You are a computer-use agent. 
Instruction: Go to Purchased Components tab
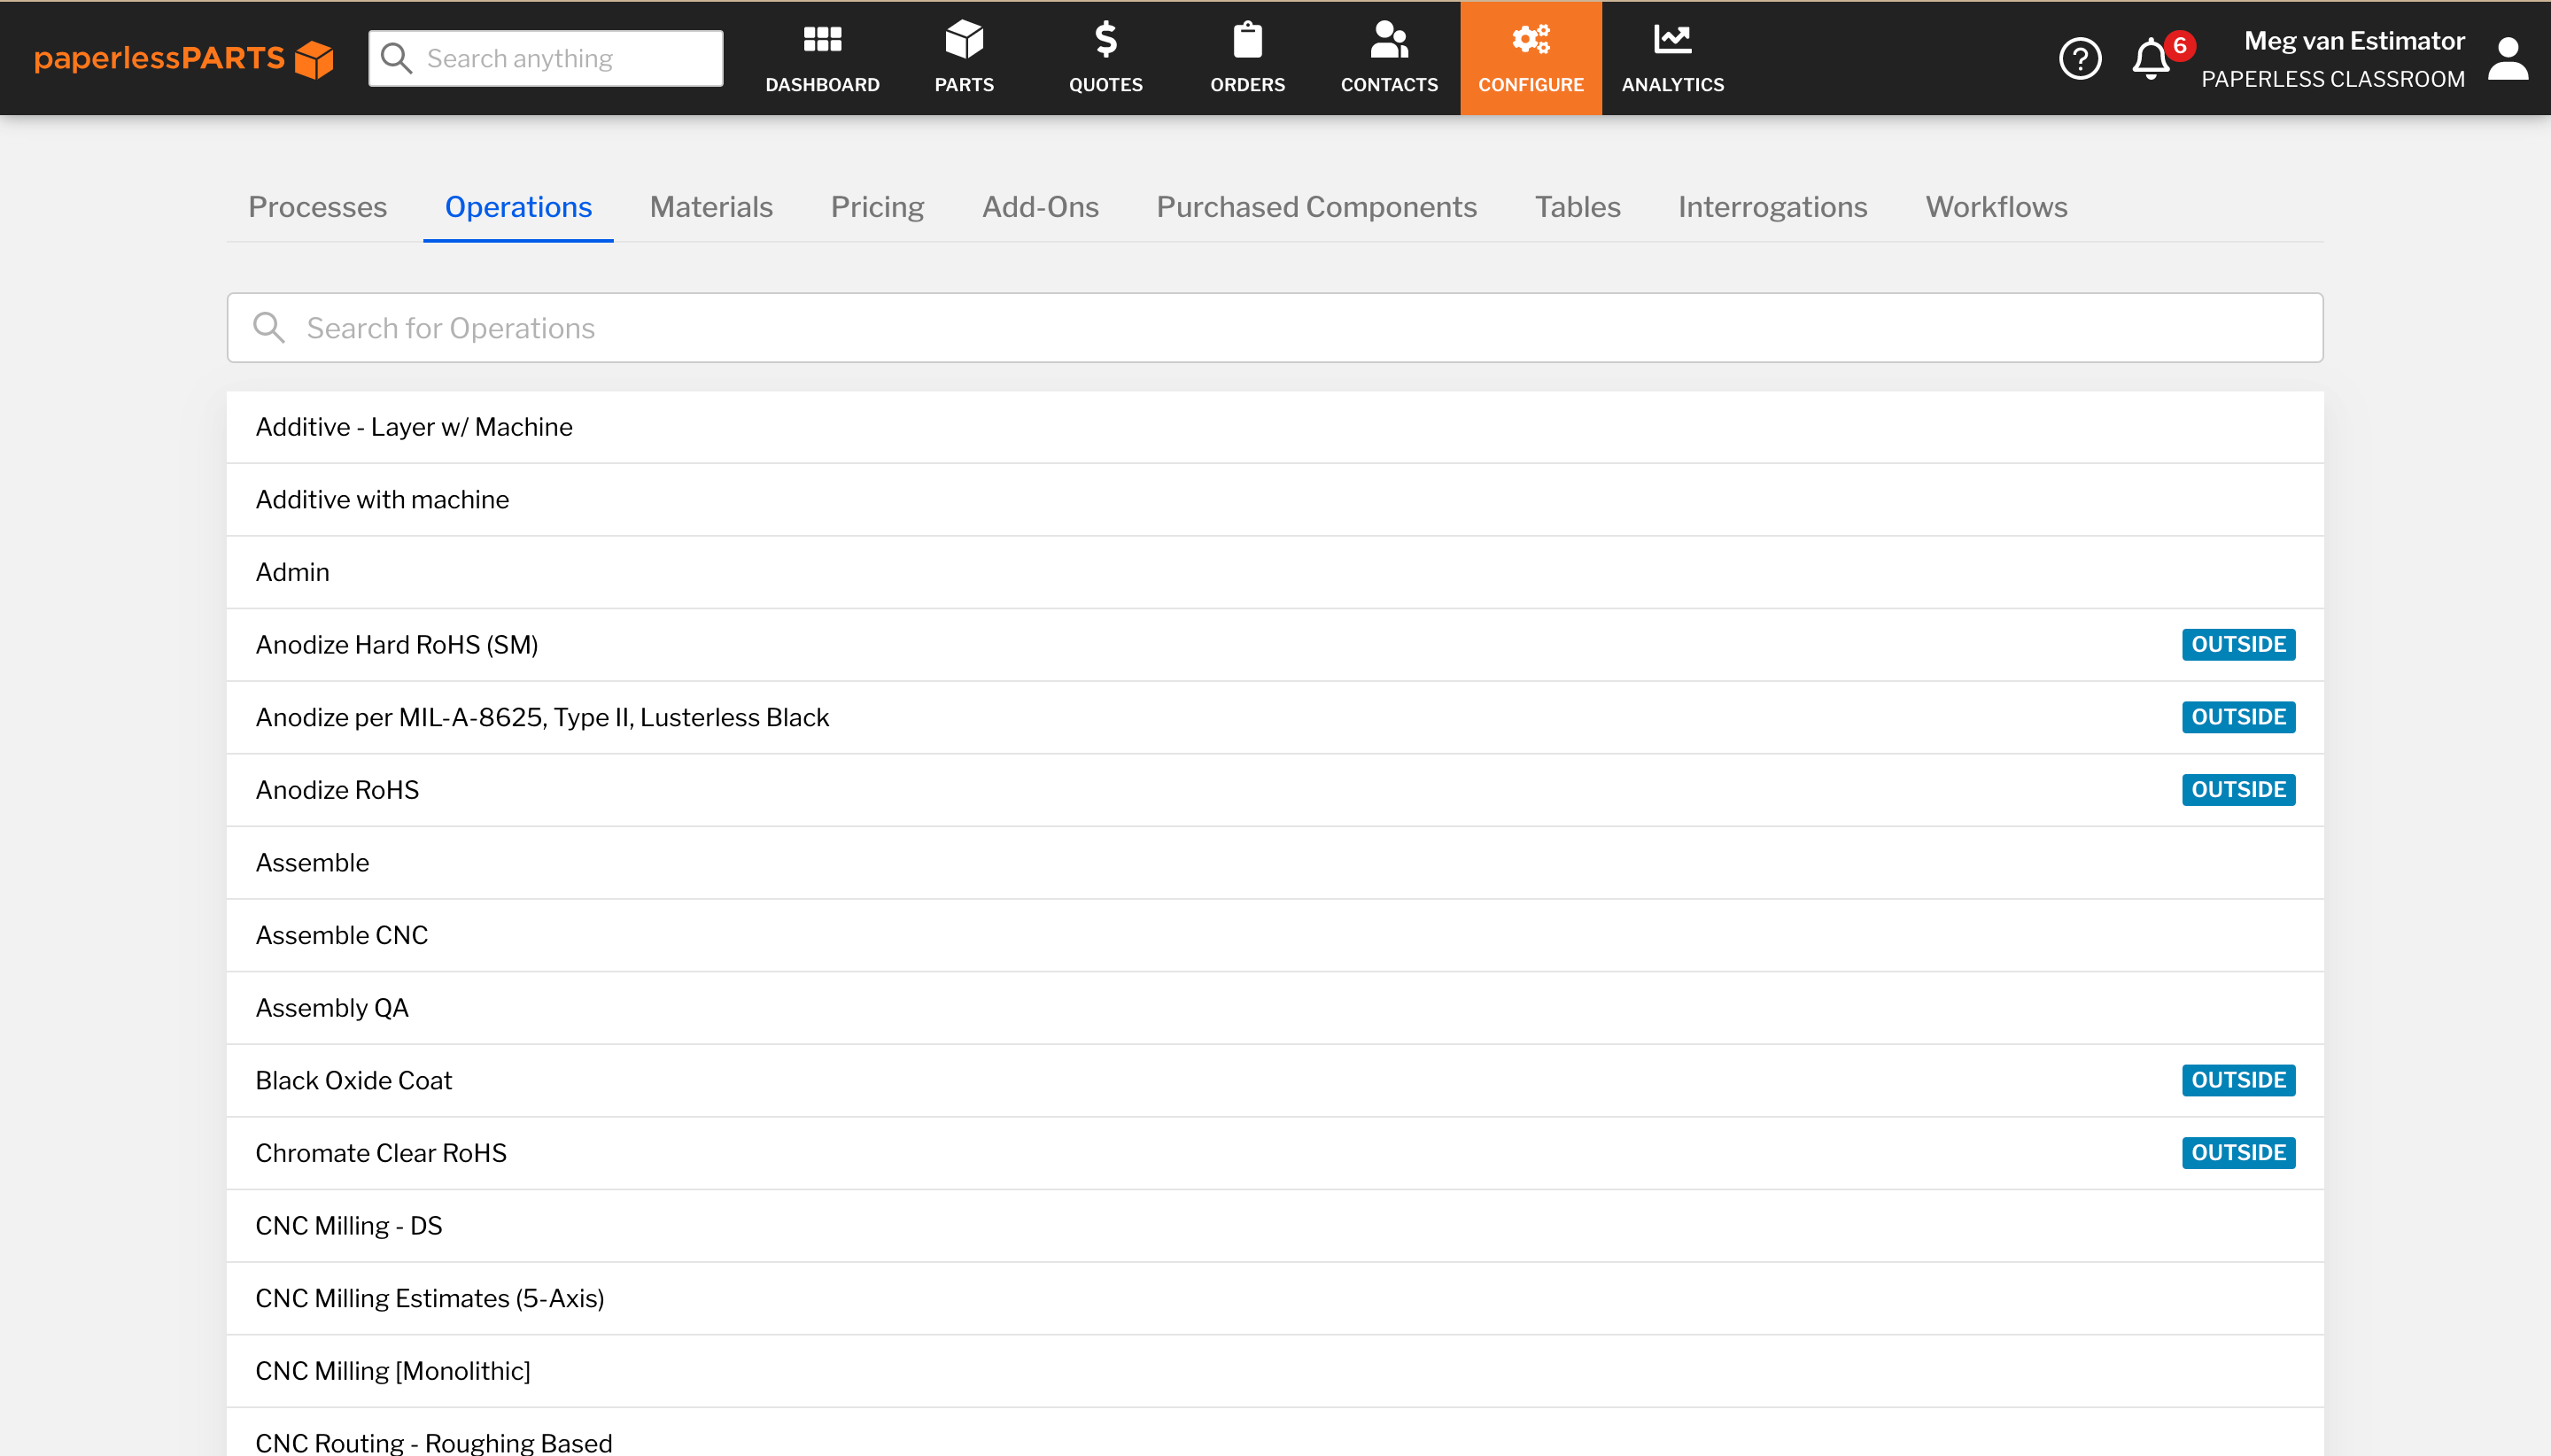pyautogui.click(x=1316, y=207)
